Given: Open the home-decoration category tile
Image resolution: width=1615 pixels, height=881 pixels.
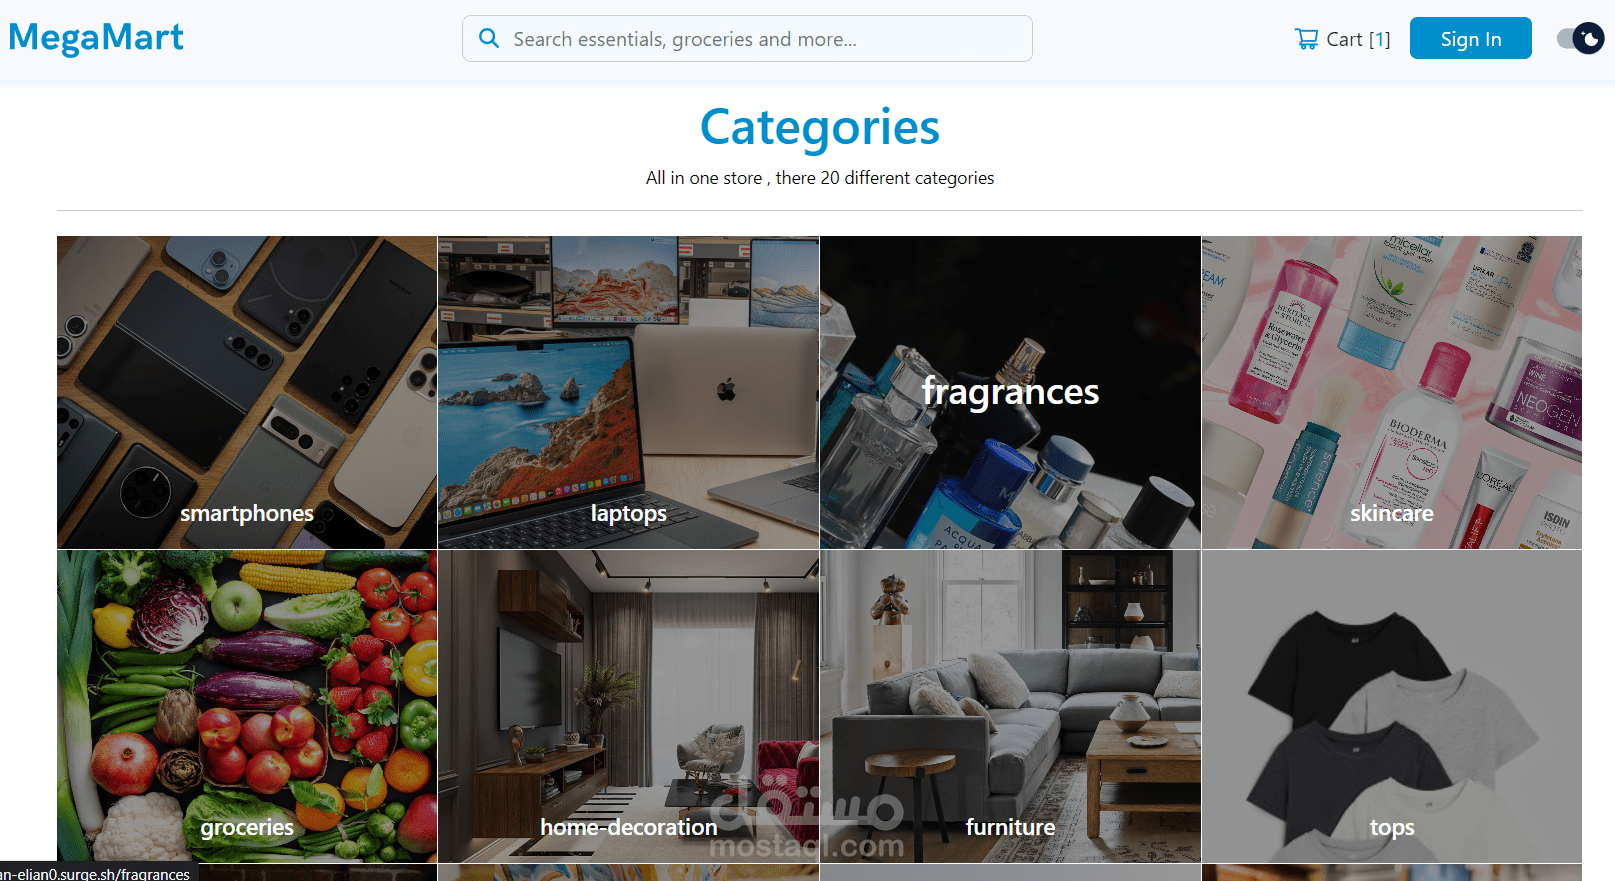Looking at the screenshot, I should click(x=628, y=706).
